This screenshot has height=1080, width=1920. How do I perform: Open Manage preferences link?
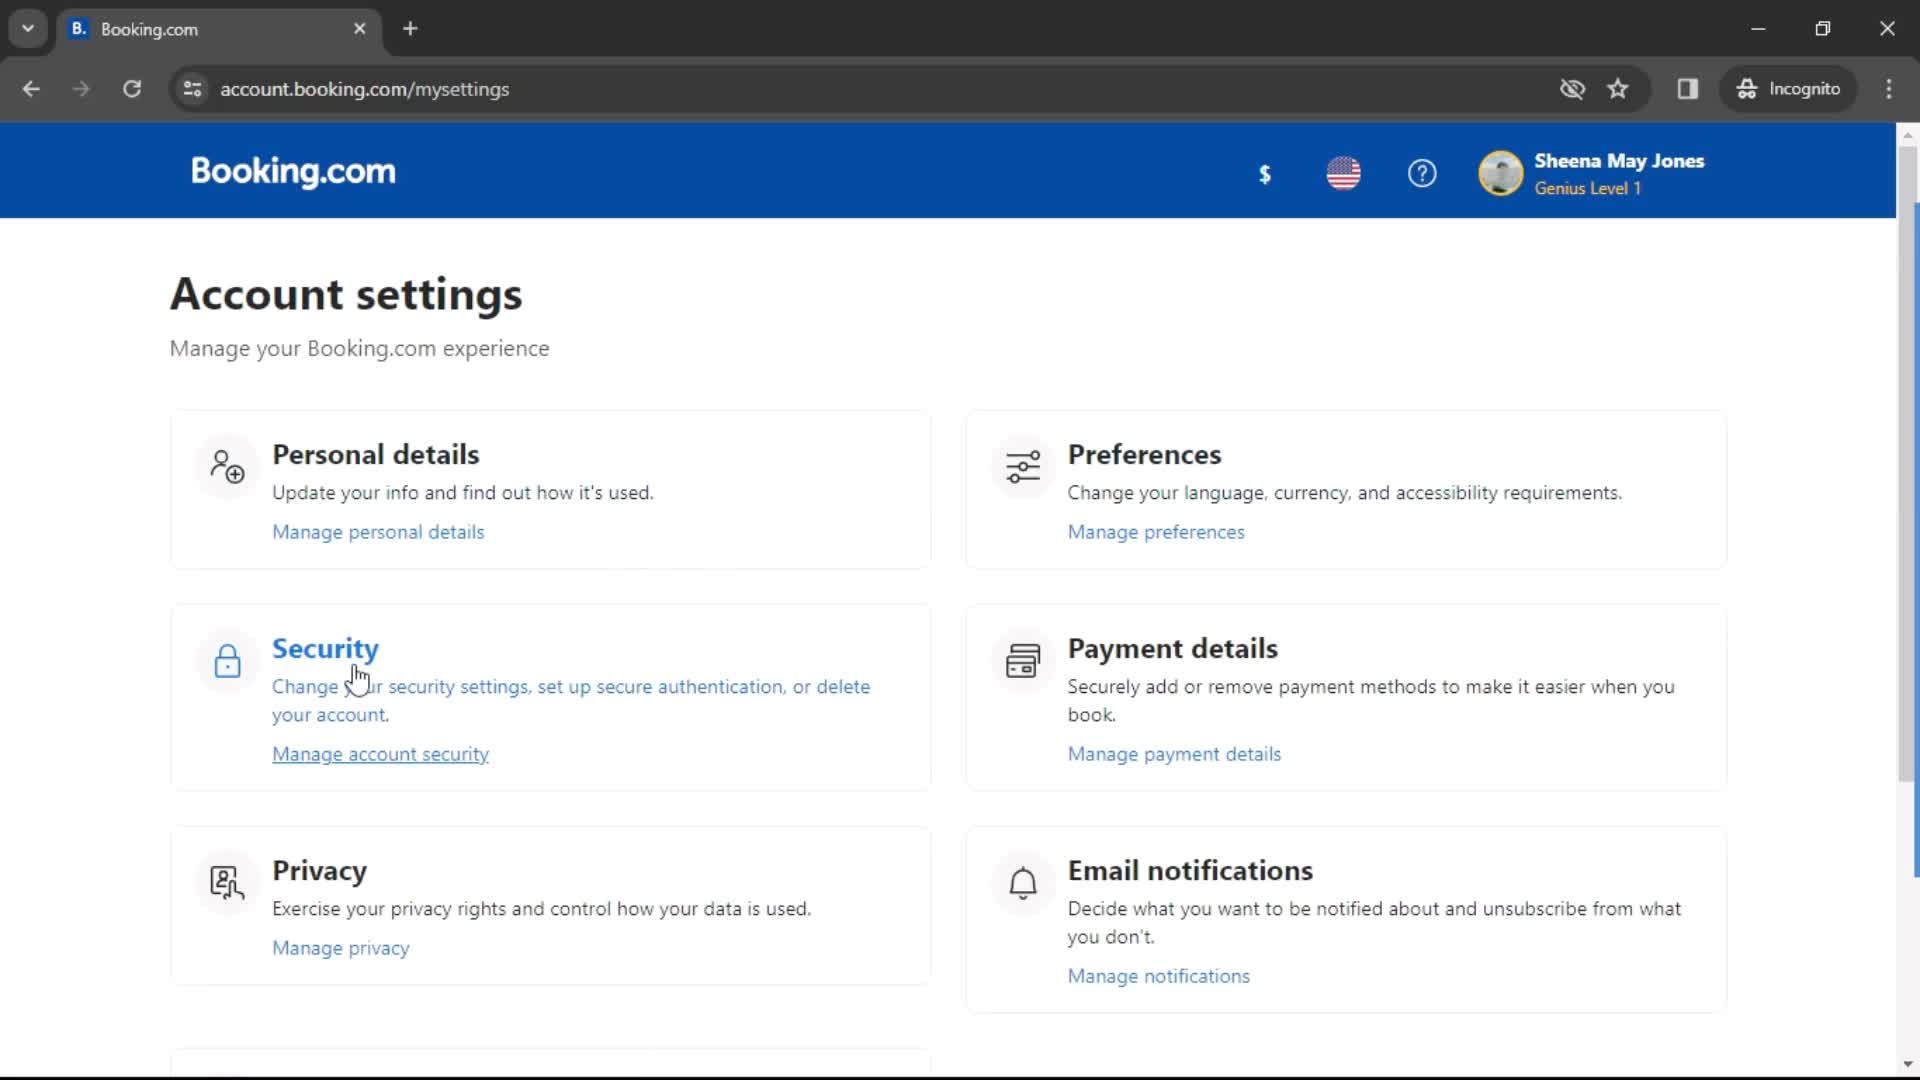pos(1156,532)
